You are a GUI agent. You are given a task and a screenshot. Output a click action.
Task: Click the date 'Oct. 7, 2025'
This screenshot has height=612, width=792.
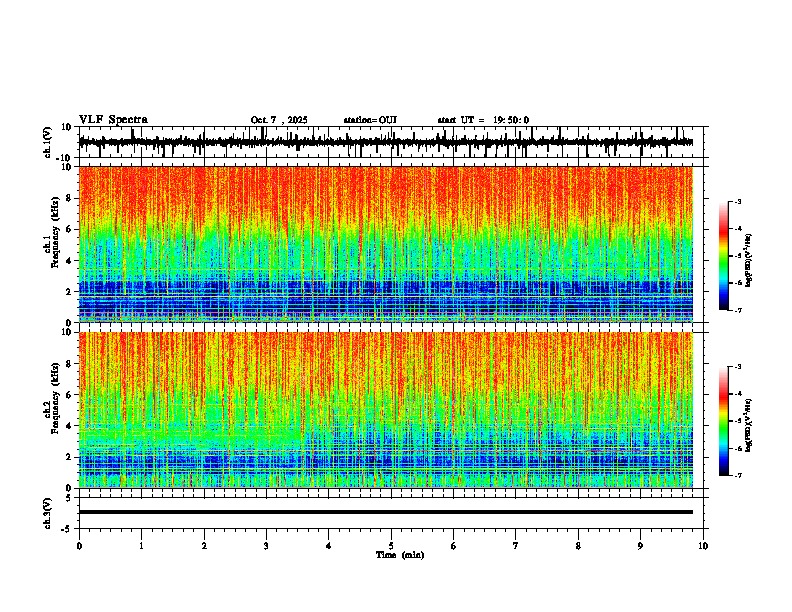(279, 120)
